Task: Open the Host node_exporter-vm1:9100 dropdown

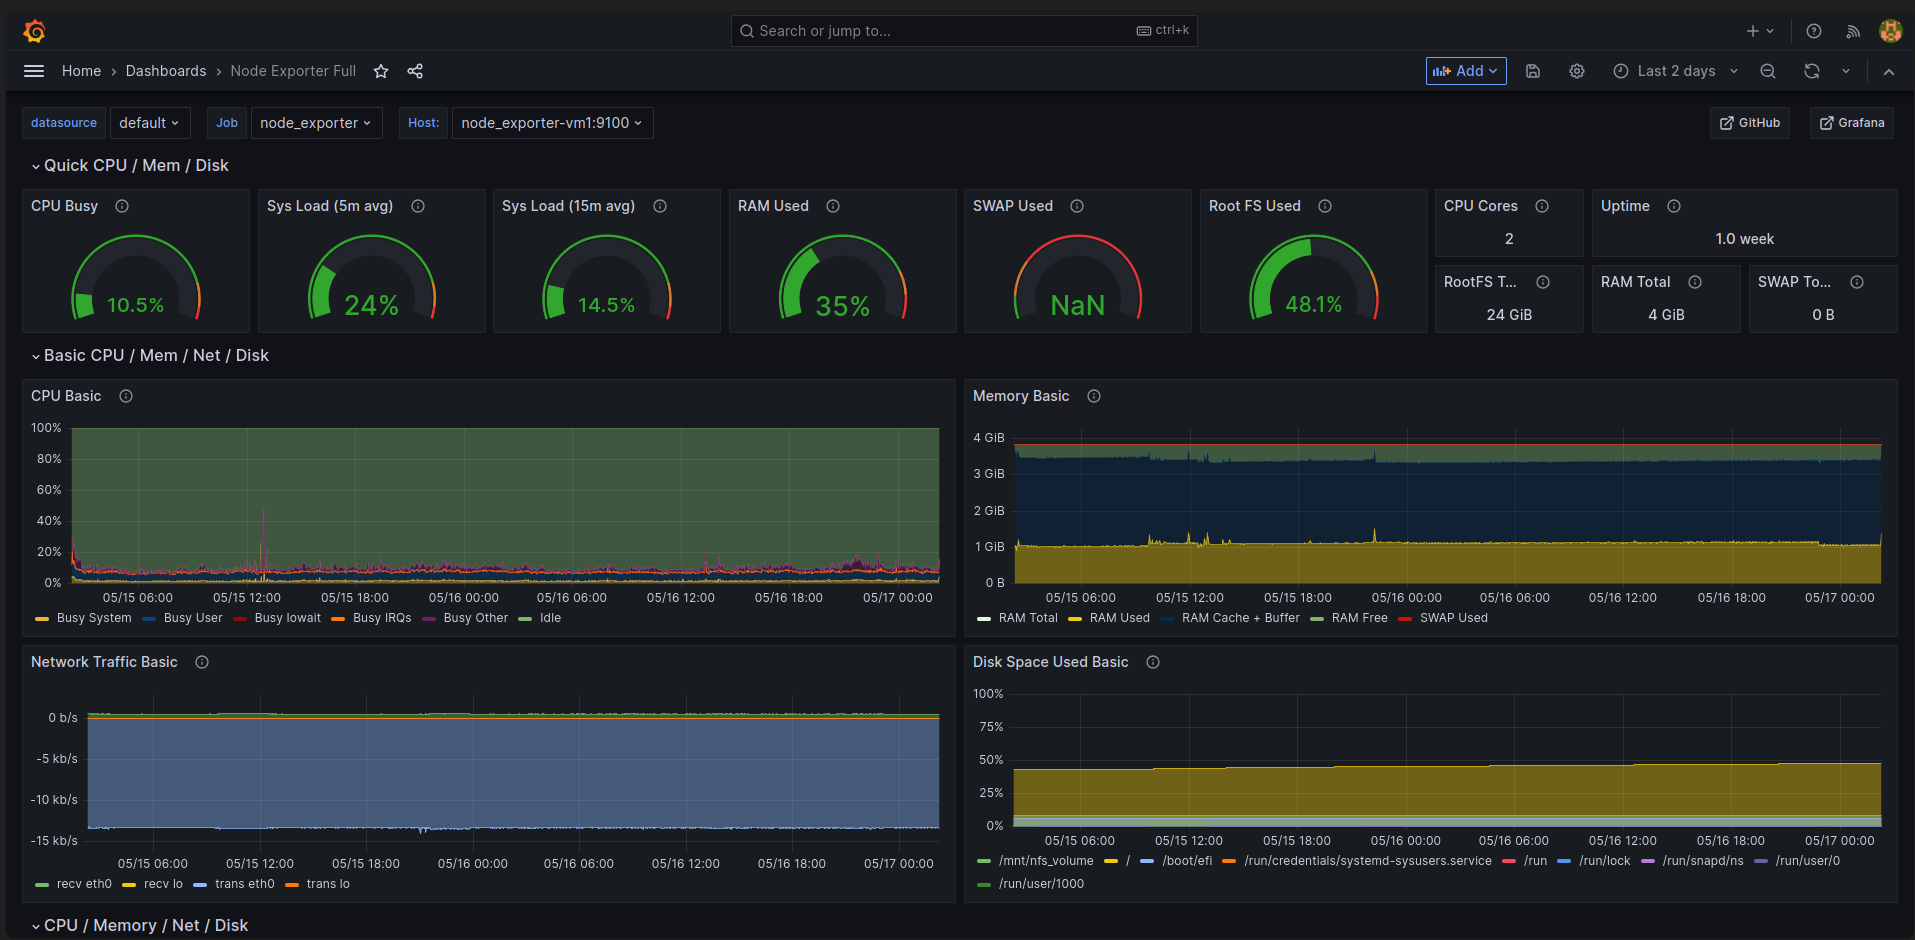Action: [x=552, y=123]
